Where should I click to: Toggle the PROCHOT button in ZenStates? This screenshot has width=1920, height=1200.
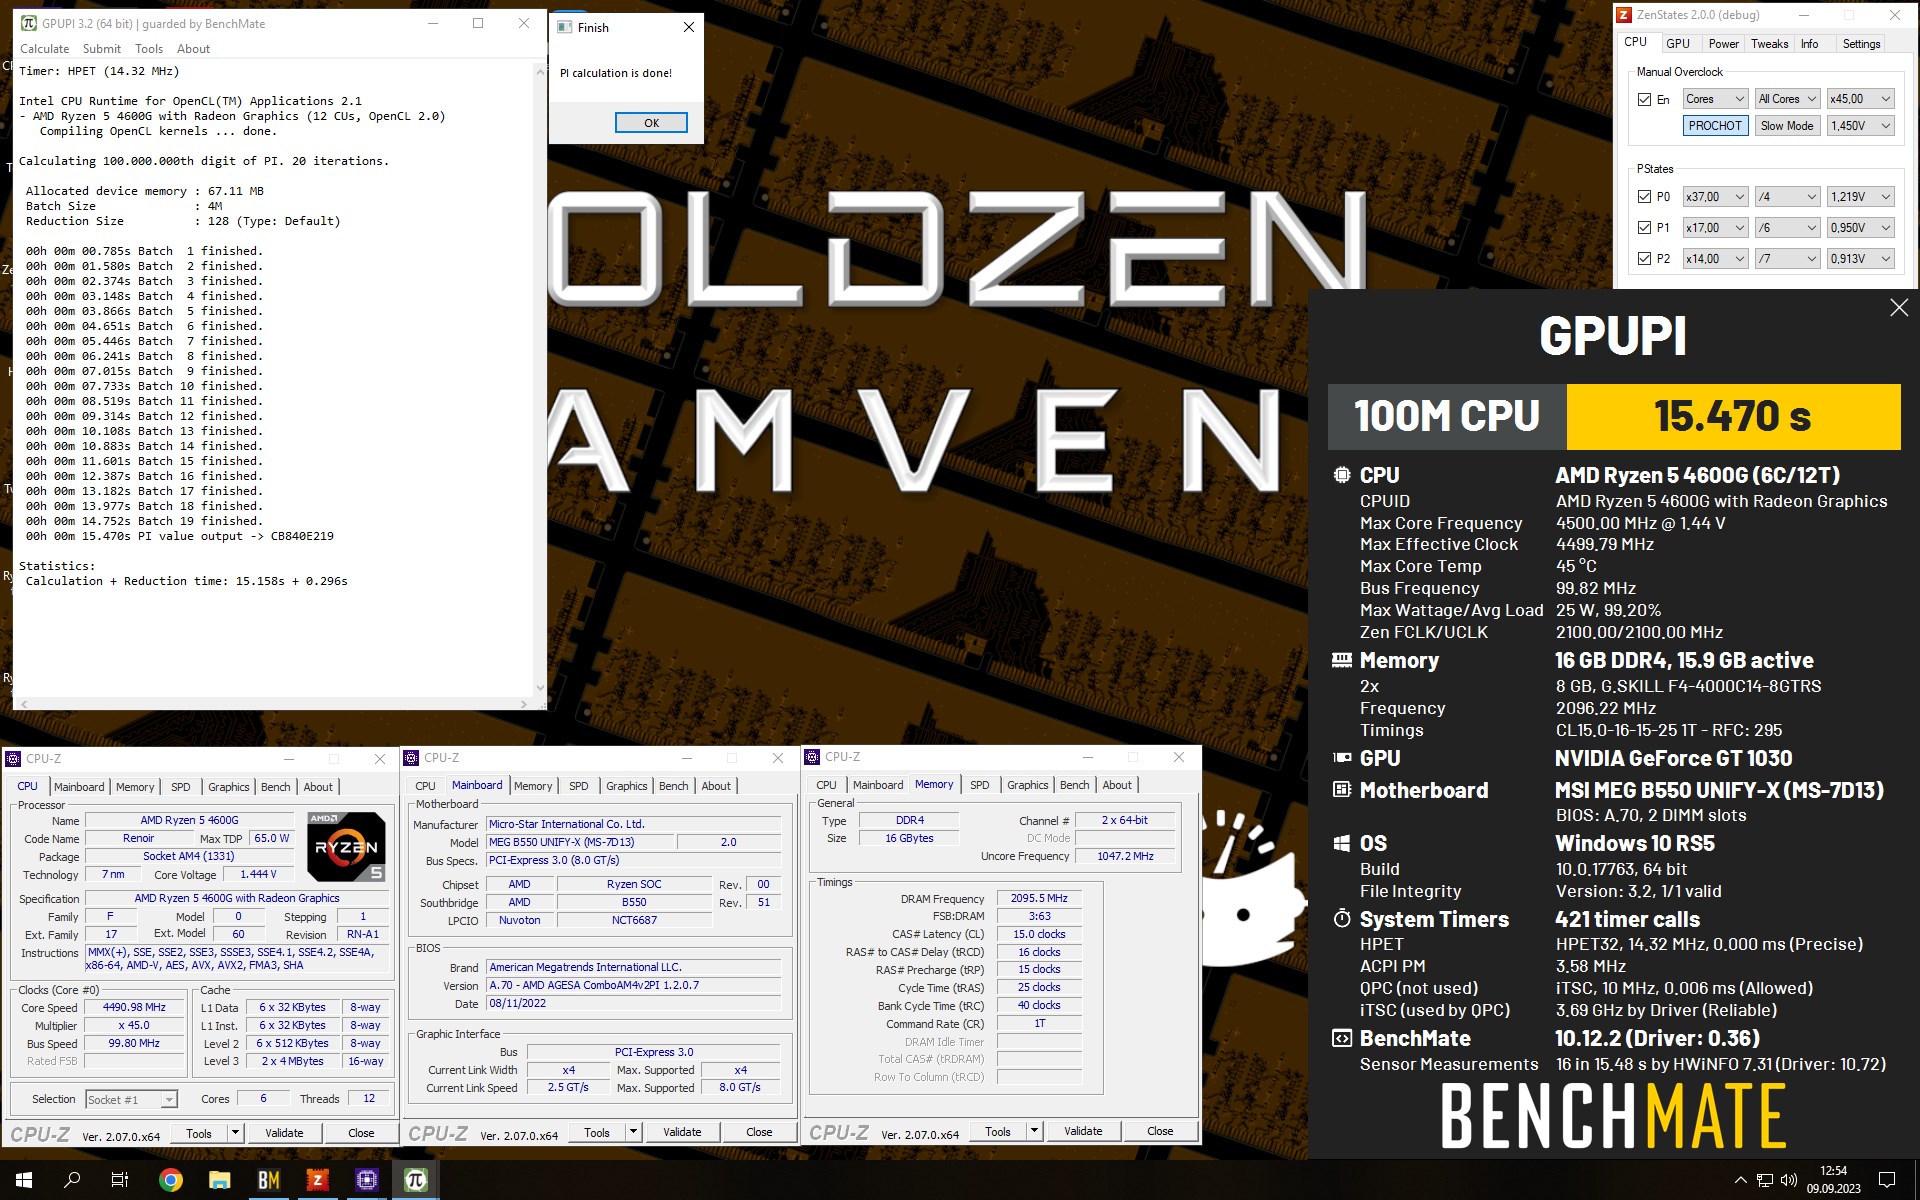point(1714,126)
